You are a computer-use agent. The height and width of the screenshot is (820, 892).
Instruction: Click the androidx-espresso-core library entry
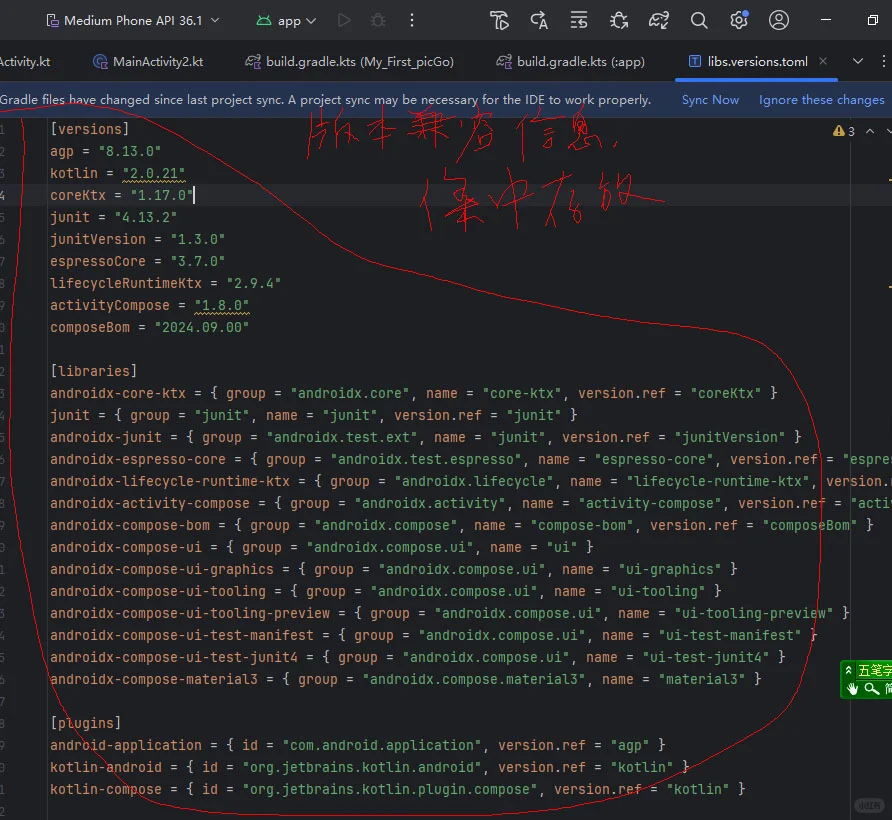(x=470, y=459)
